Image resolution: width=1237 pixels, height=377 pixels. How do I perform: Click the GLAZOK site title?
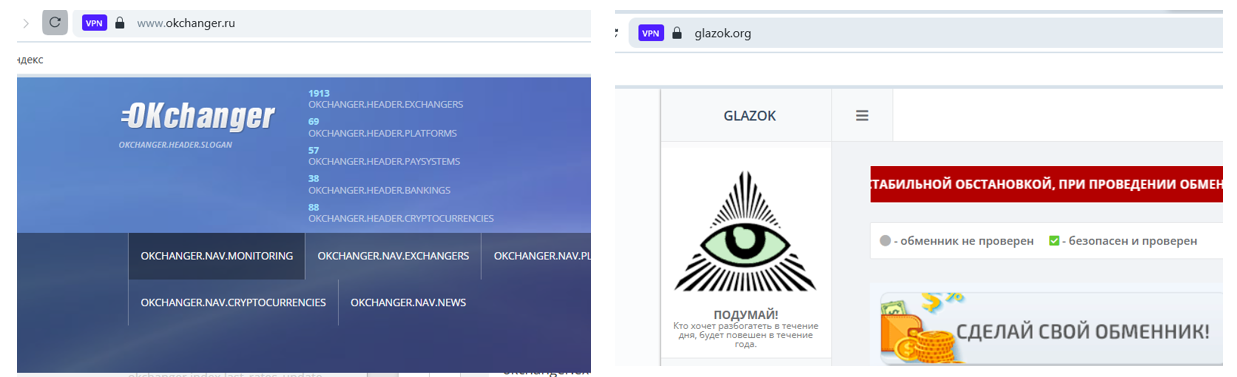tap(749, 116)
